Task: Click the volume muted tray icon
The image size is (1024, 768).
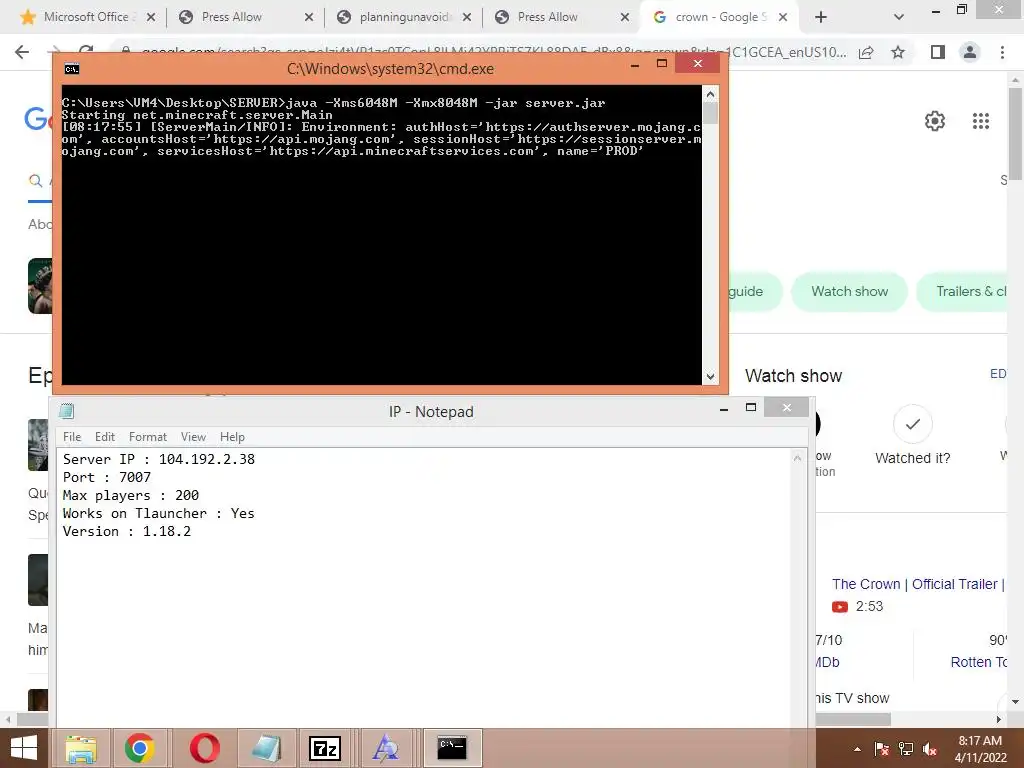Action: click(930, 749)
